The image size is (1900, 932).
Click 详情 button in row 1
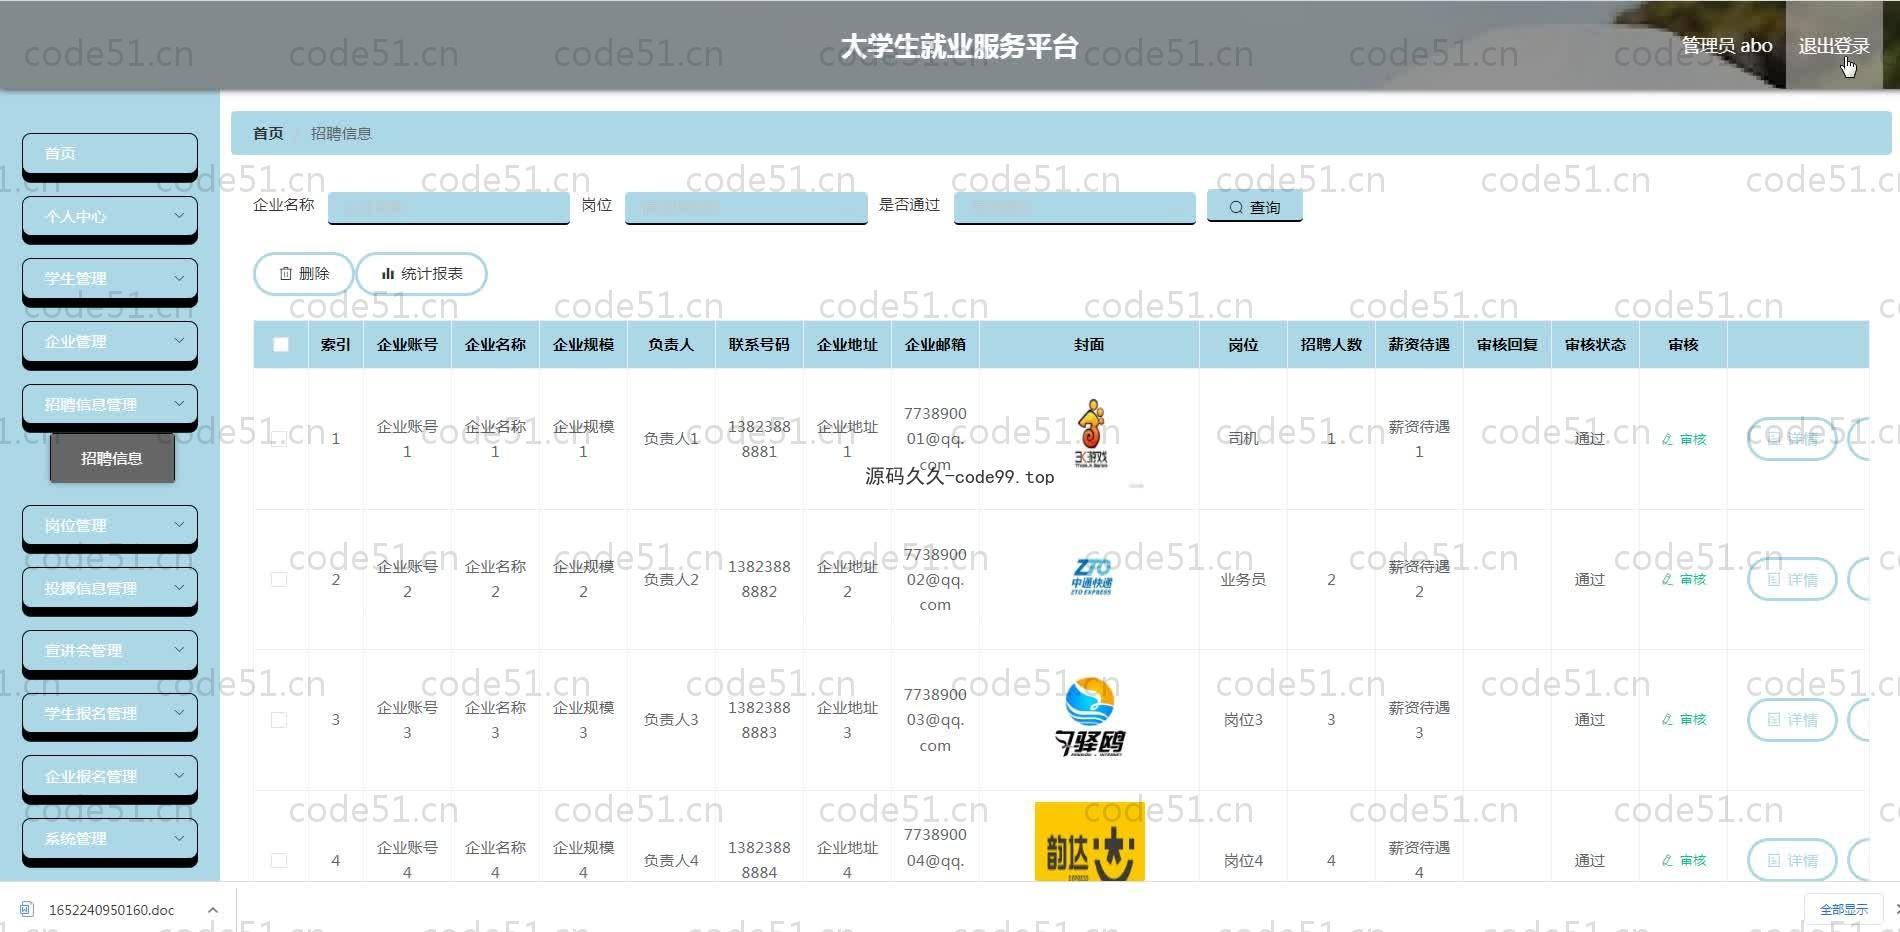1791,439
